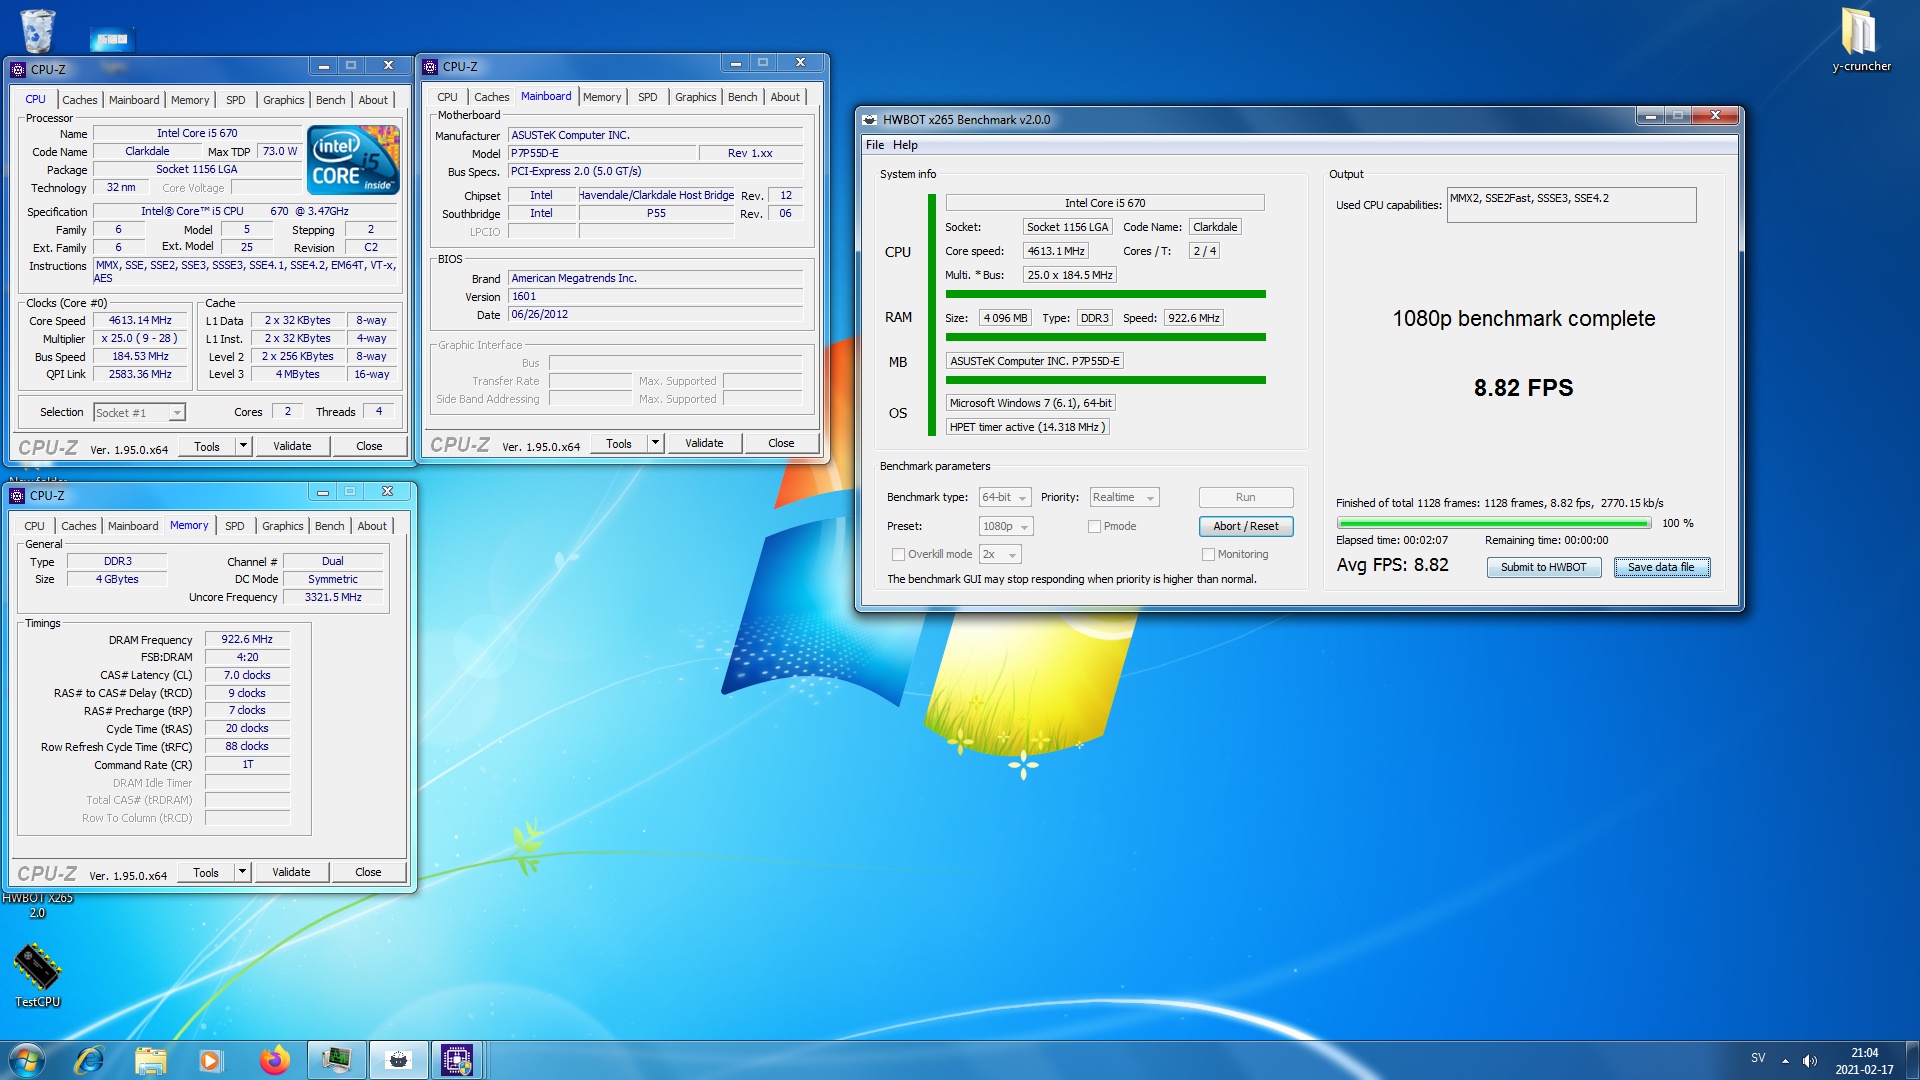Open the Help menu in HWBOT x265
This screenshot has width=1920, height=1080.
point(905,145)
